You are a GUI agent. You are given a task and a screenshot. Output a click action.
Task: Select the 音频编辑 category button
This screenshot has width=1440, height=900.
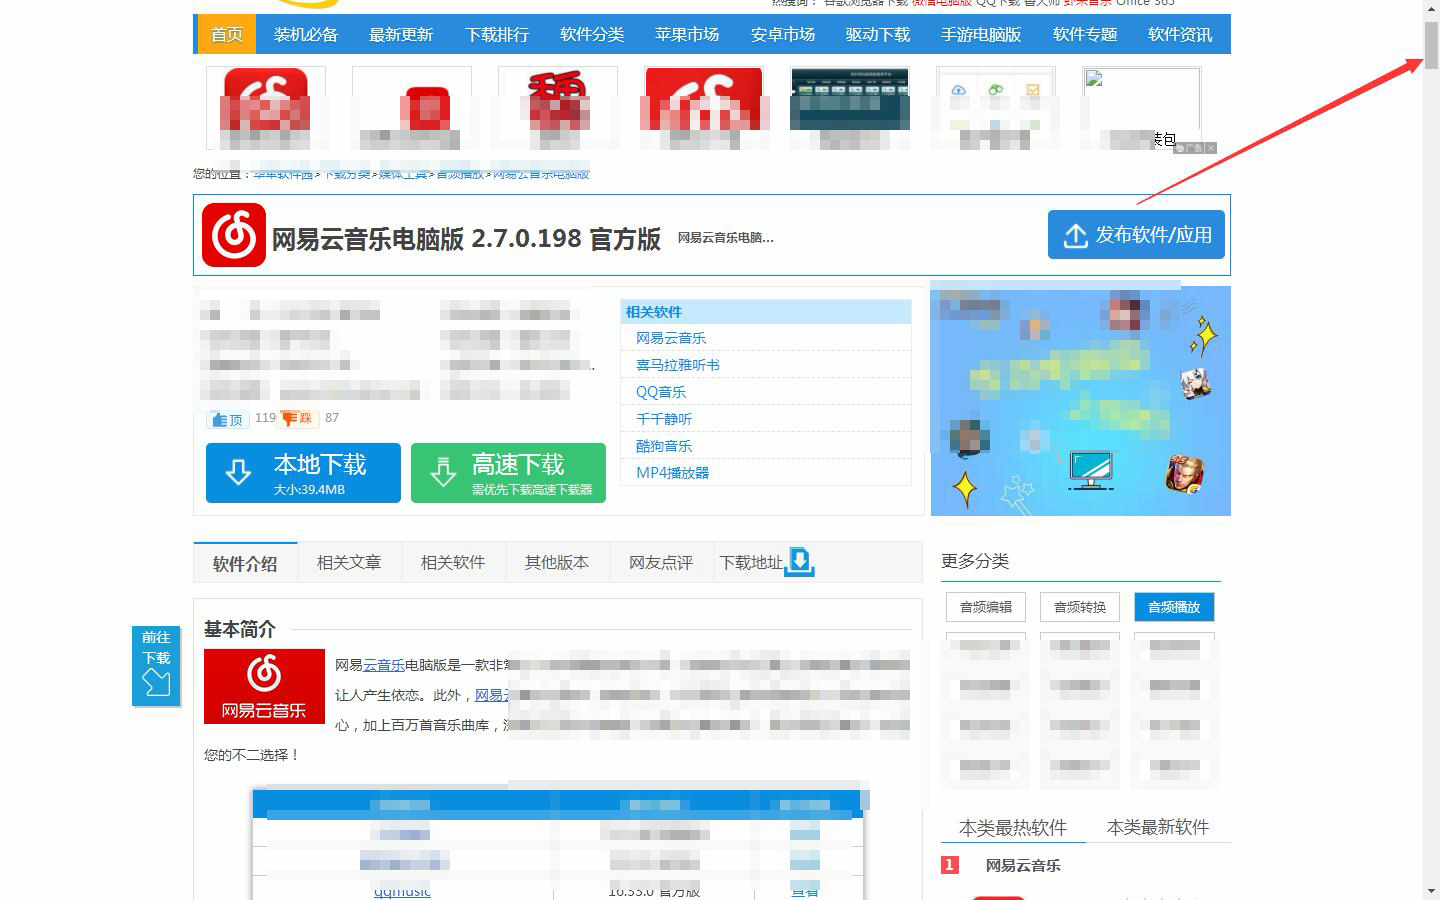click(x=986, y=607)
